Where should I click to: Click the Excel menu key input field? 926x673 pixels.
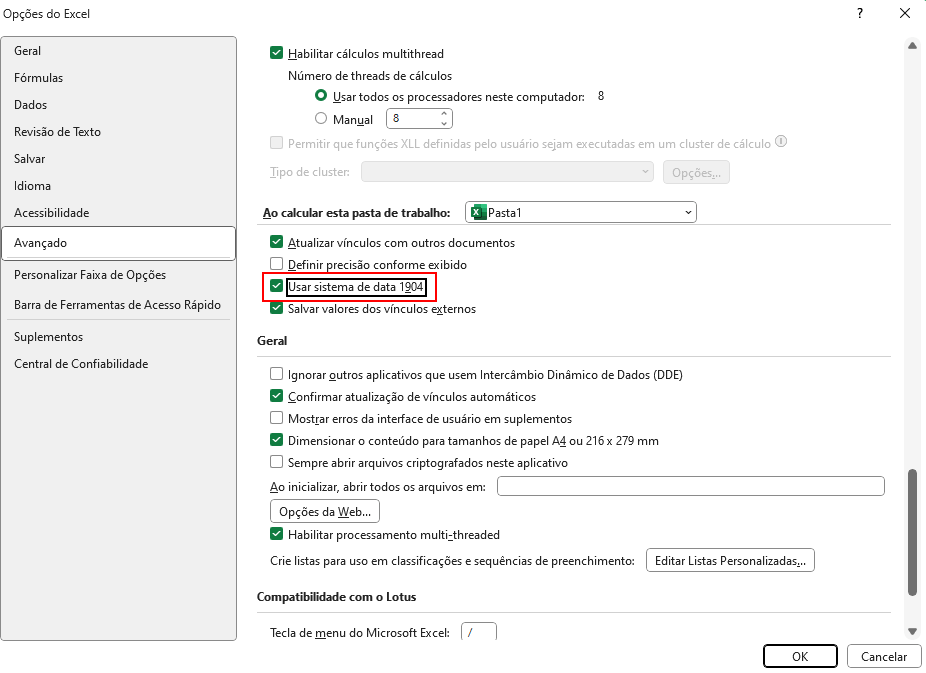coord(478,633)
